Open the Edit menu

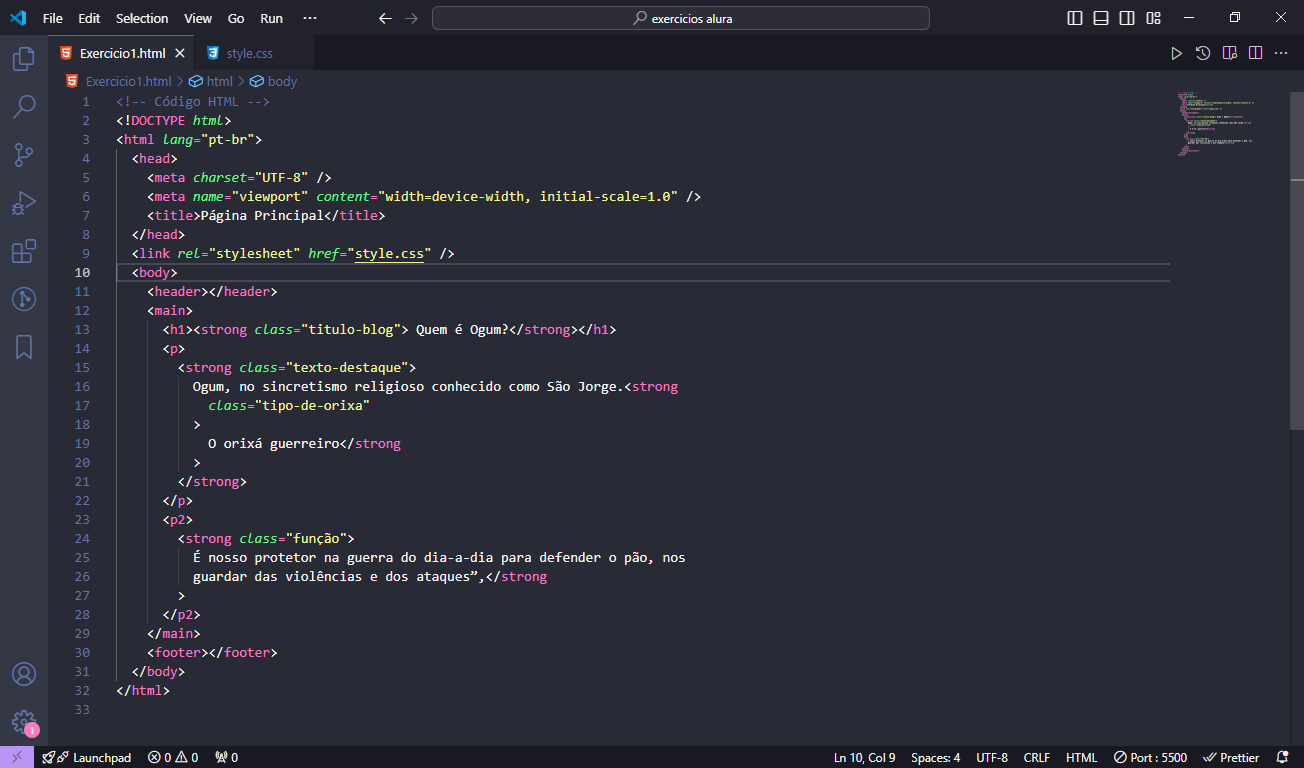(89, 18)
